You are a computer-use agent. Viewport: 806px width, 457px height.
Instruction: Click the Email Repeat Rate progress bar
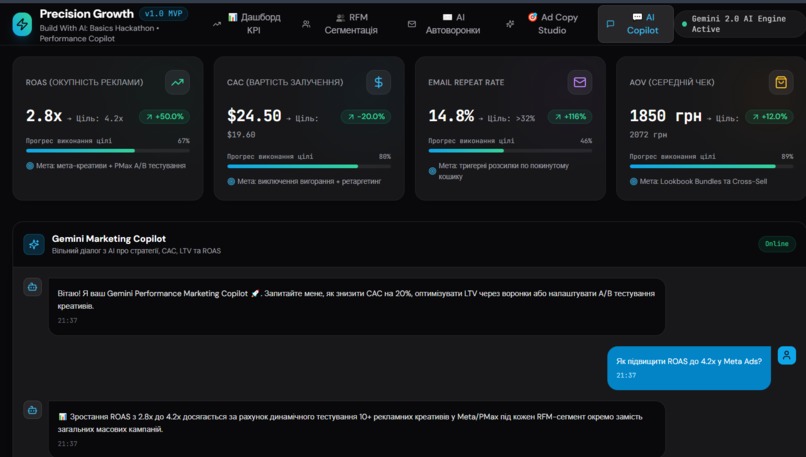click(x=510, y=151)
